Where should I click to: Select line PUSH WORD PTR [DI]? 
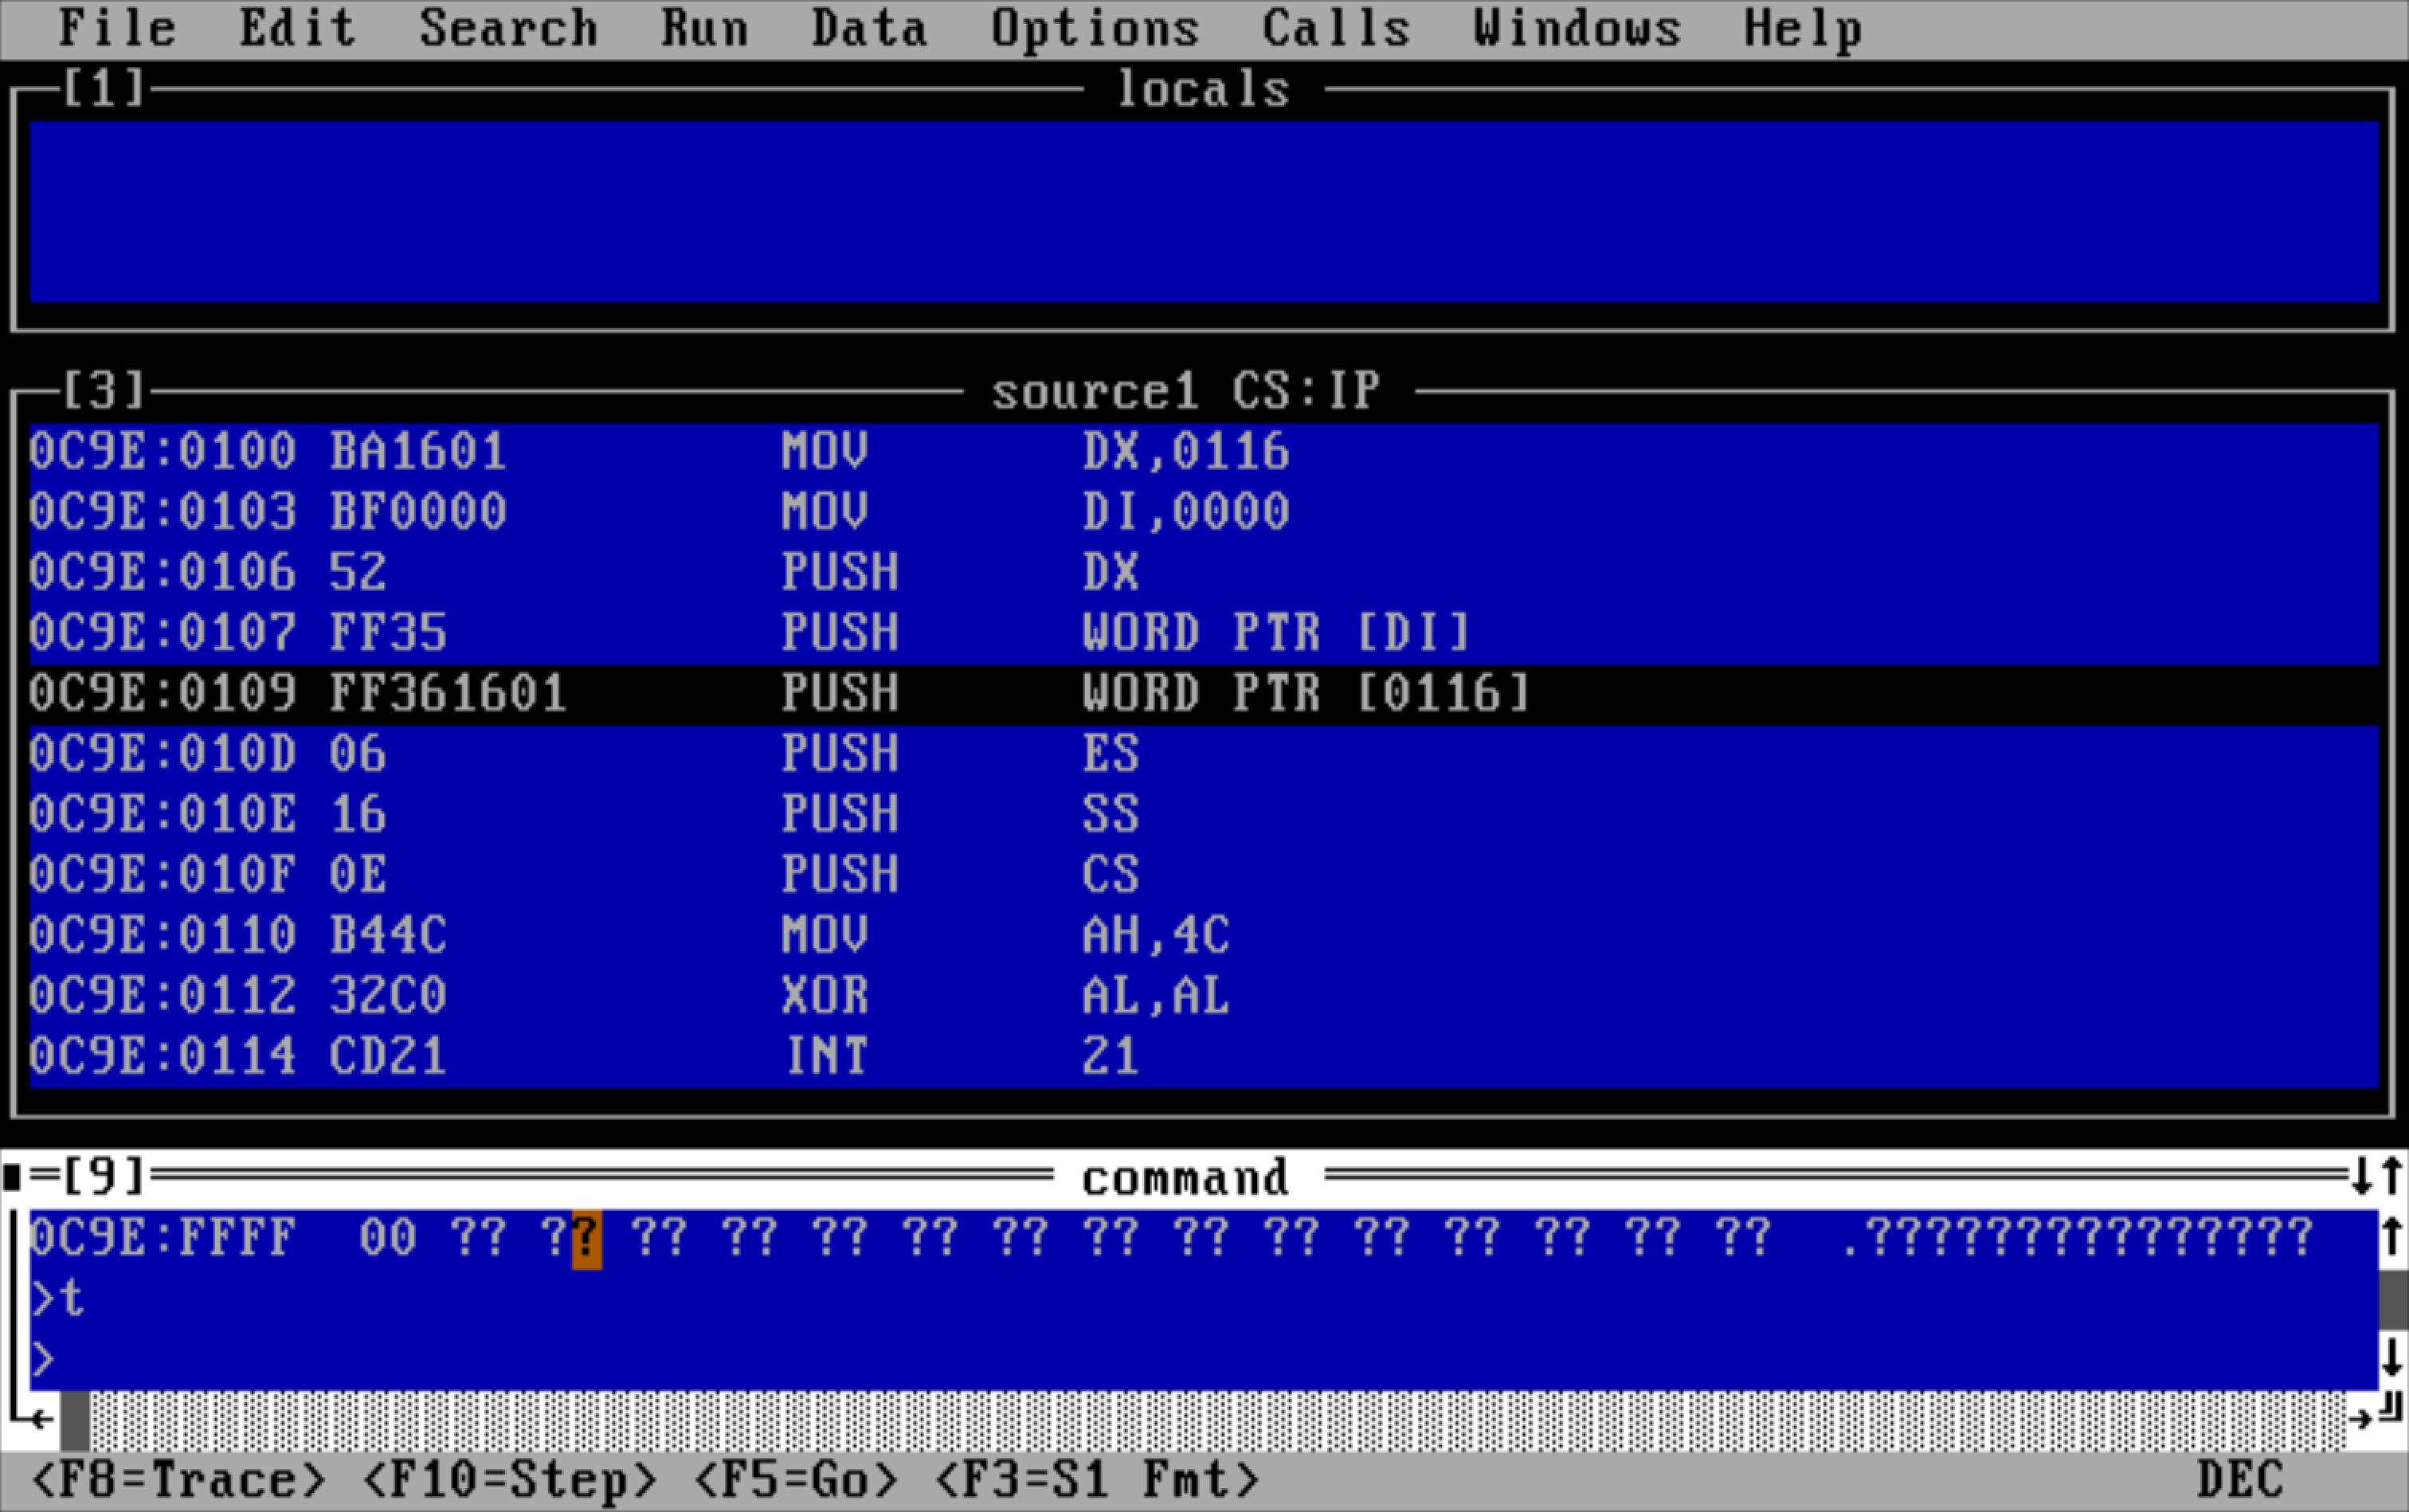tap(1204, 633)
